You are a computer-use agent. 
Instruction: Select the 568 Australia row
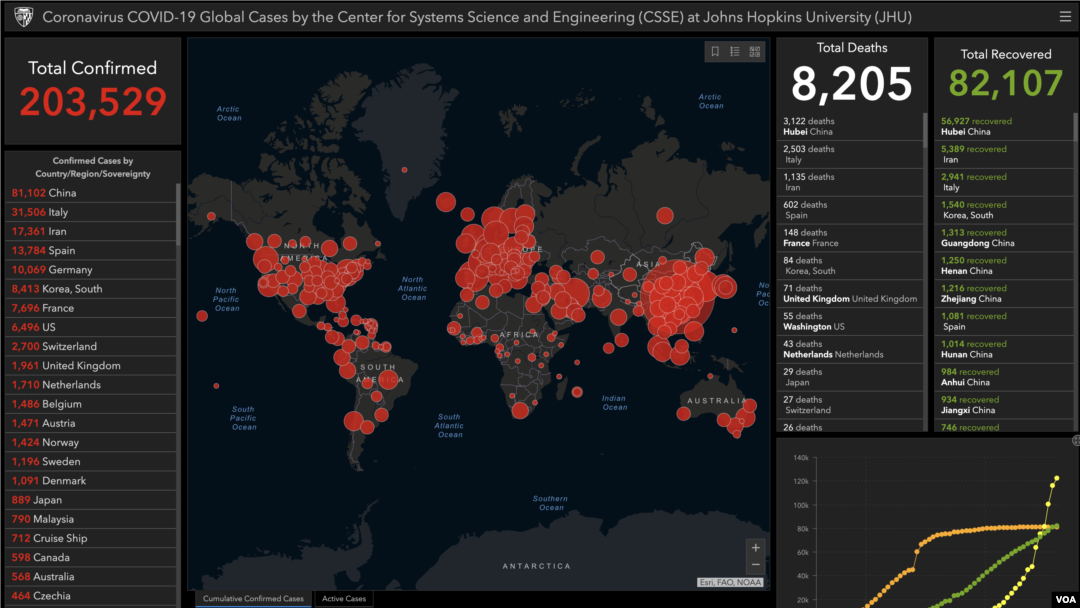pyautogui.click(x=91, y=577)
